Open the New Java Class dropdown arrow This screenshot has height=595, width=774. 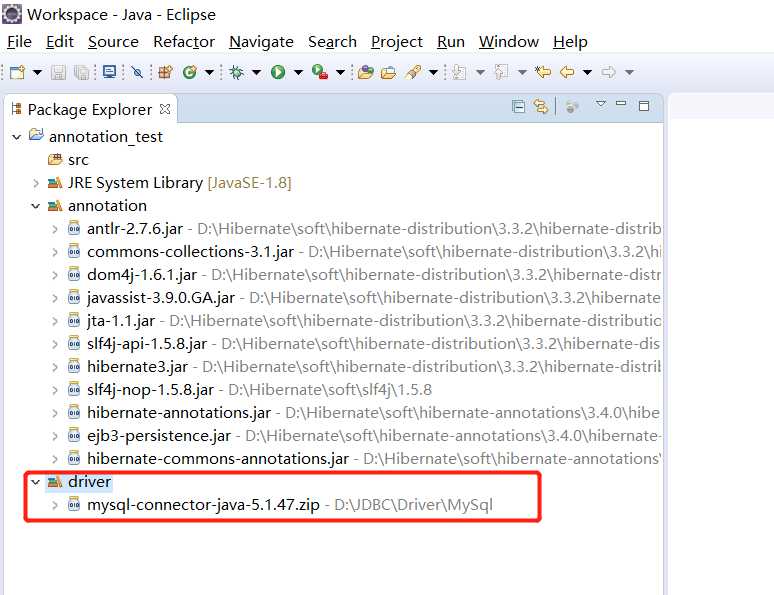(209, 73)
